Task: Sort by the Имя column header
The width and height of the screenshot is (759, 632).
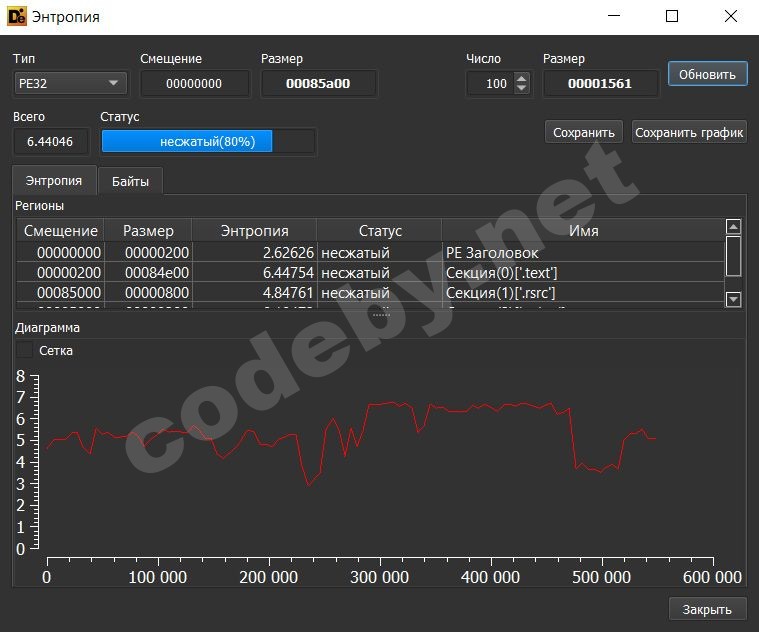Action: tap(583, 230)
